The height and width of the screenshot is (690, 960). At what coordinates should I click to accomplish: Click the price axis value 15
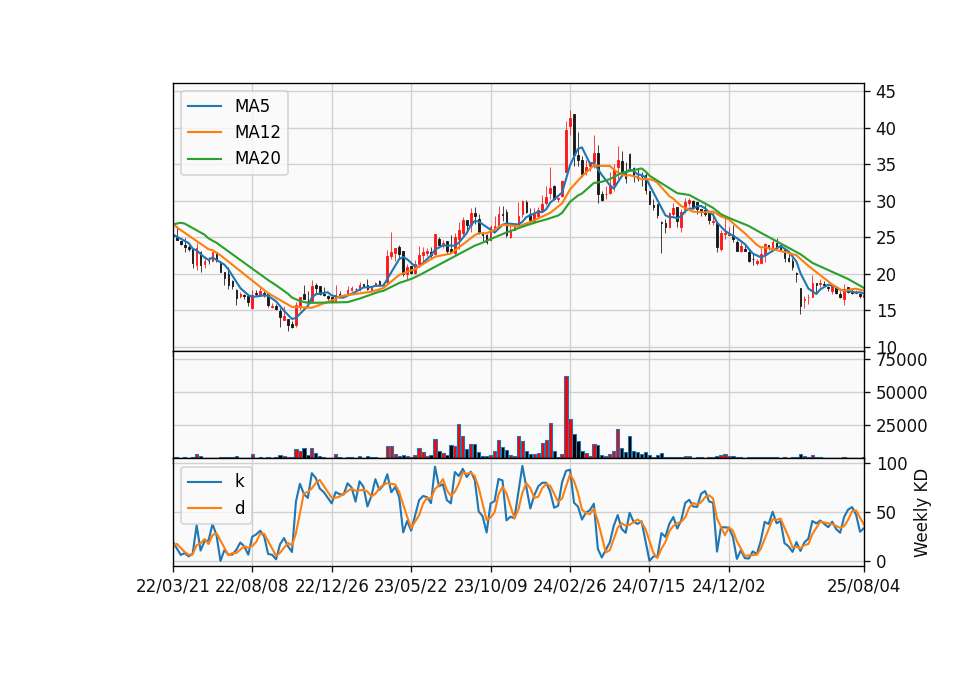tap(885, 311)
